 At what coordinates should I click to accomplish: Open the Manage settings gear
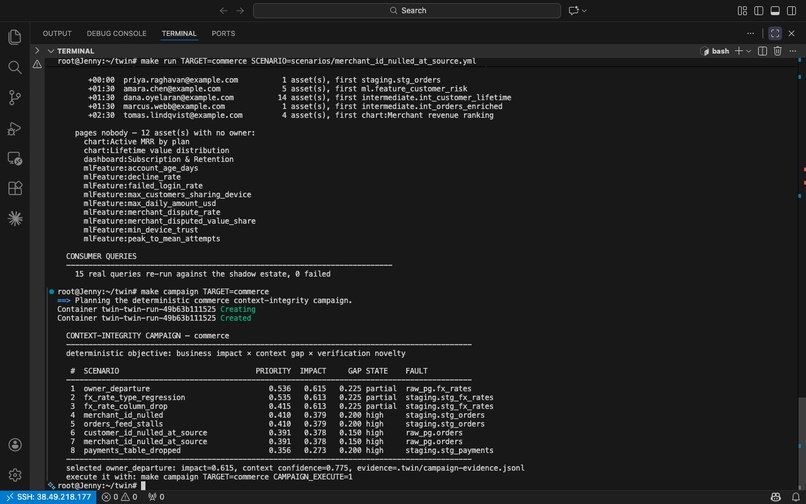tap(14, 475)
